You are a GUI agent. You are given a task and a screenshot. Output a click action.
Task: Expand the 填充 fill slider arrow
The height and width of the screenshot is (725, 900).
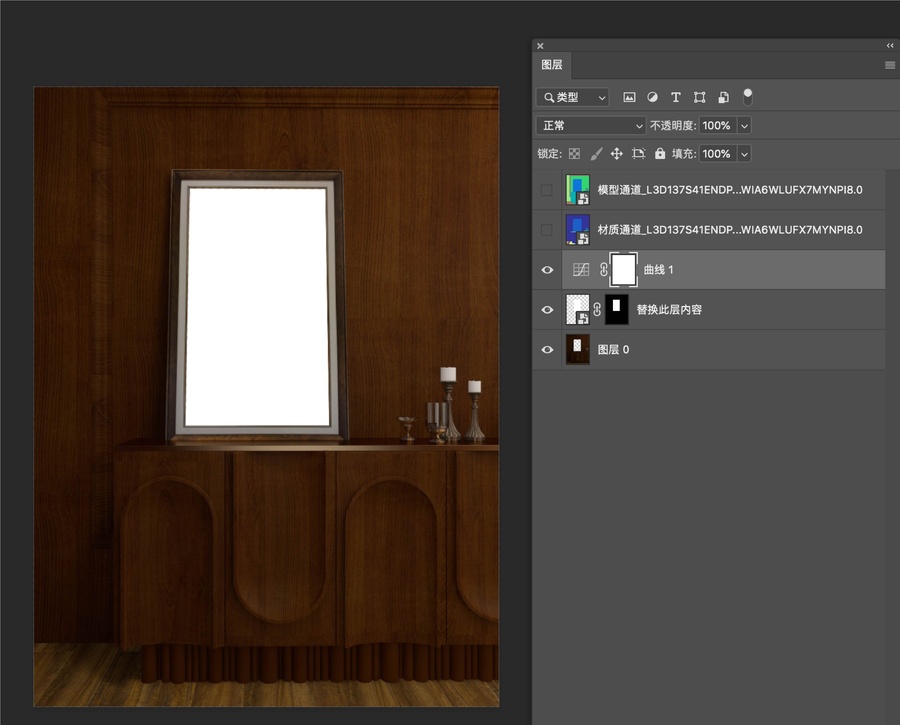744,153
